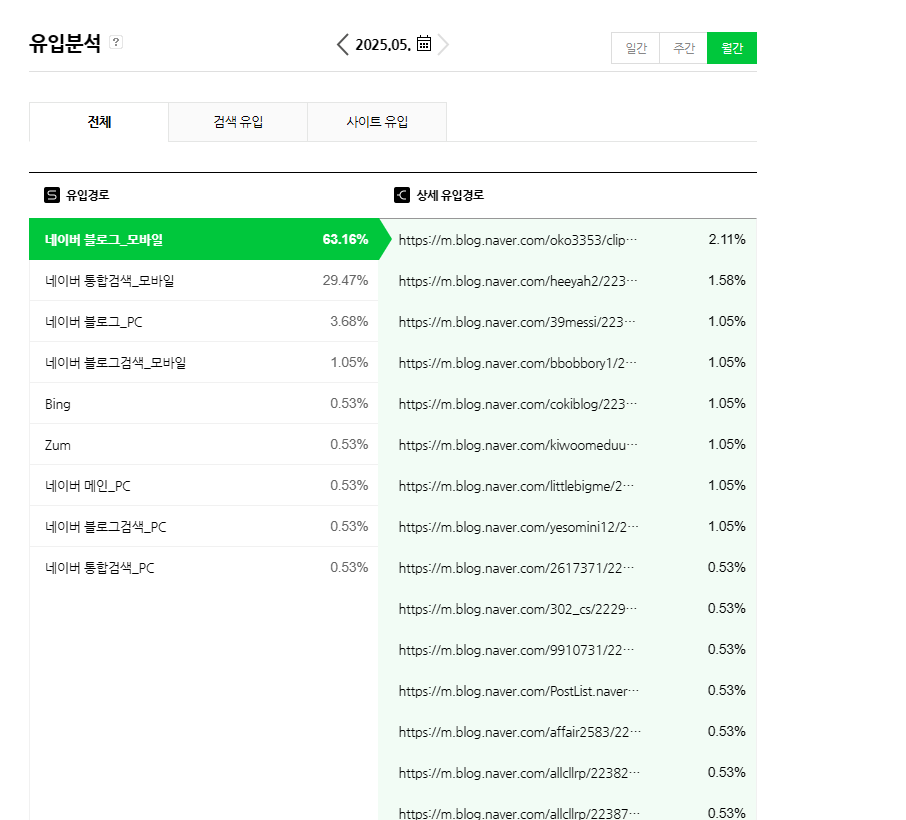
Task: Open the 302_cs blog URL
Action: tap(518, 609)
